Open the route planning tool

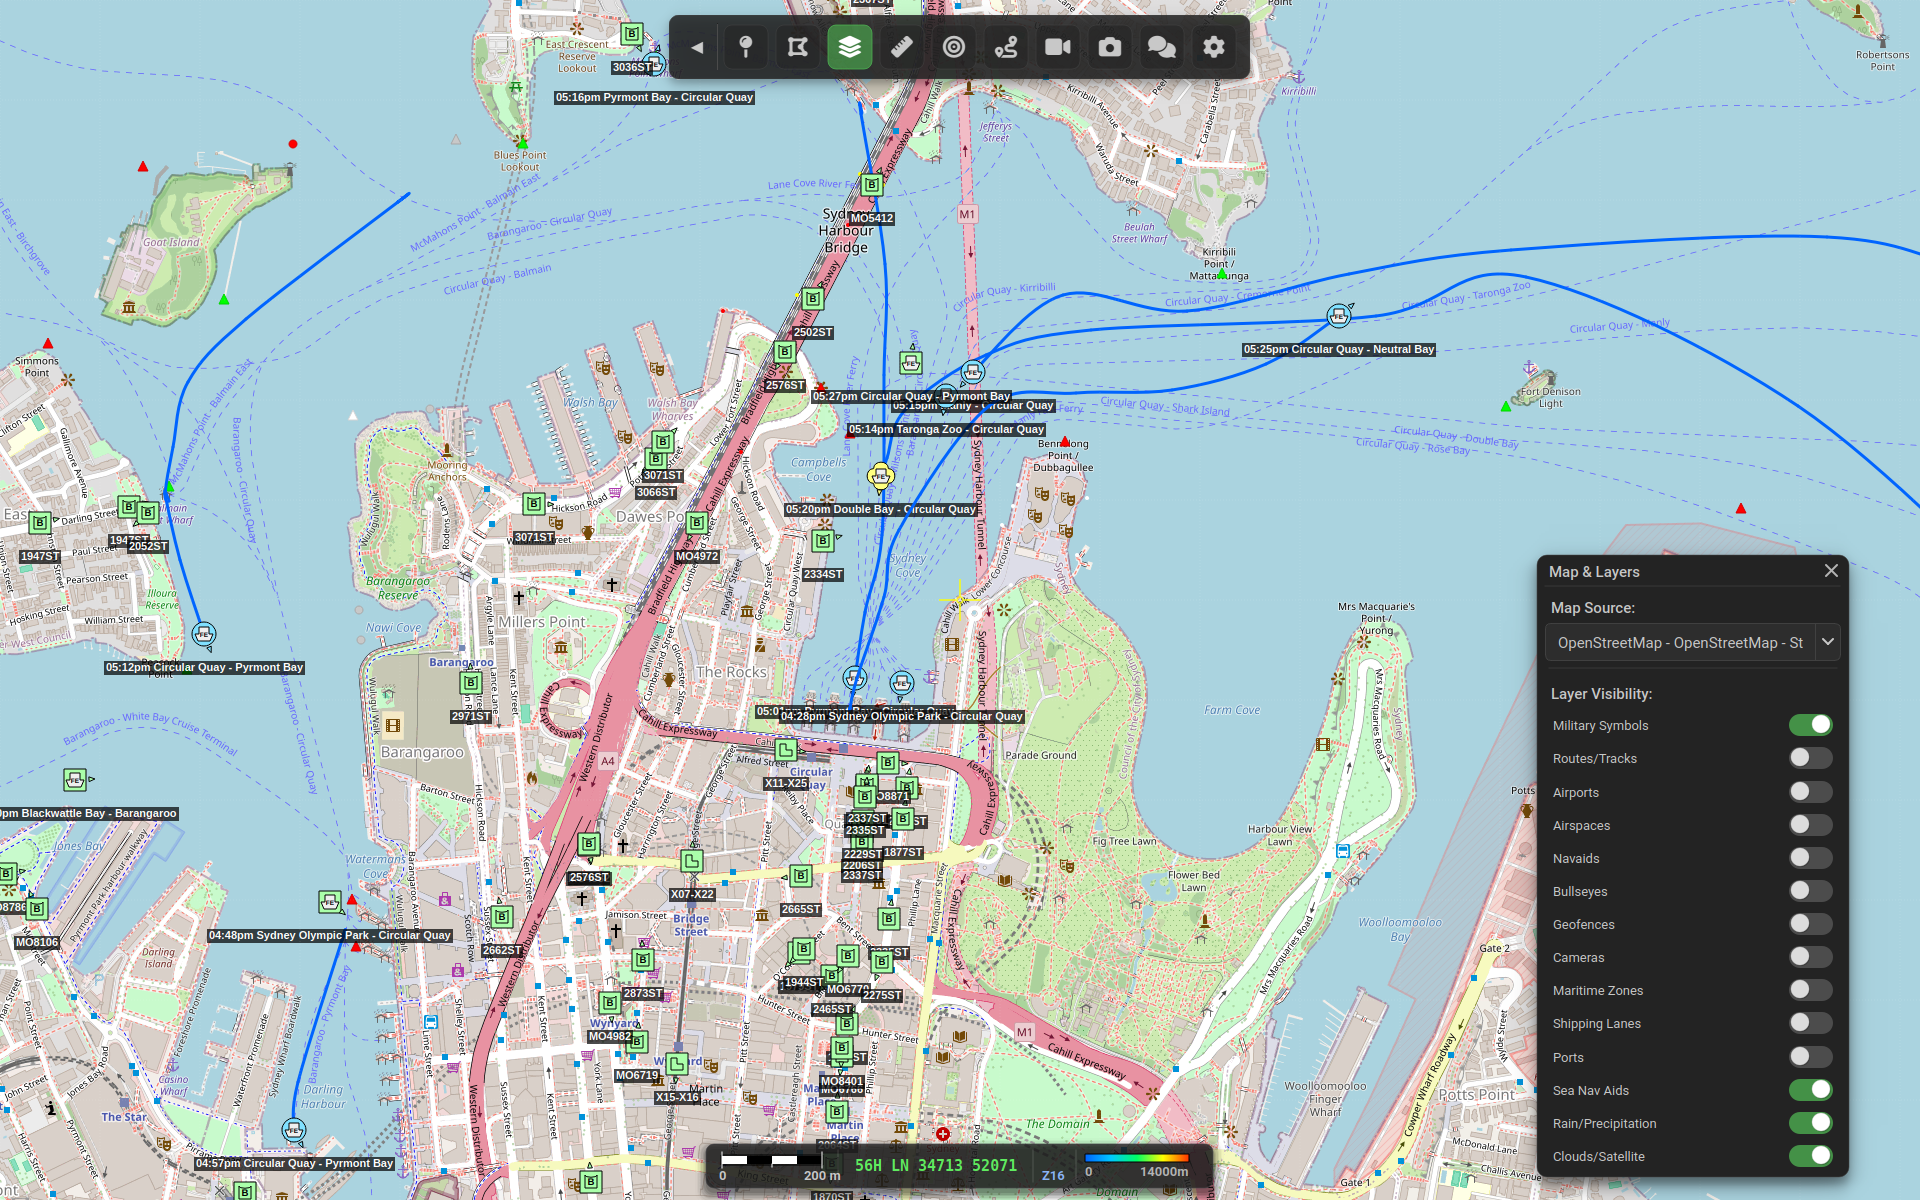pos(1005,47)
